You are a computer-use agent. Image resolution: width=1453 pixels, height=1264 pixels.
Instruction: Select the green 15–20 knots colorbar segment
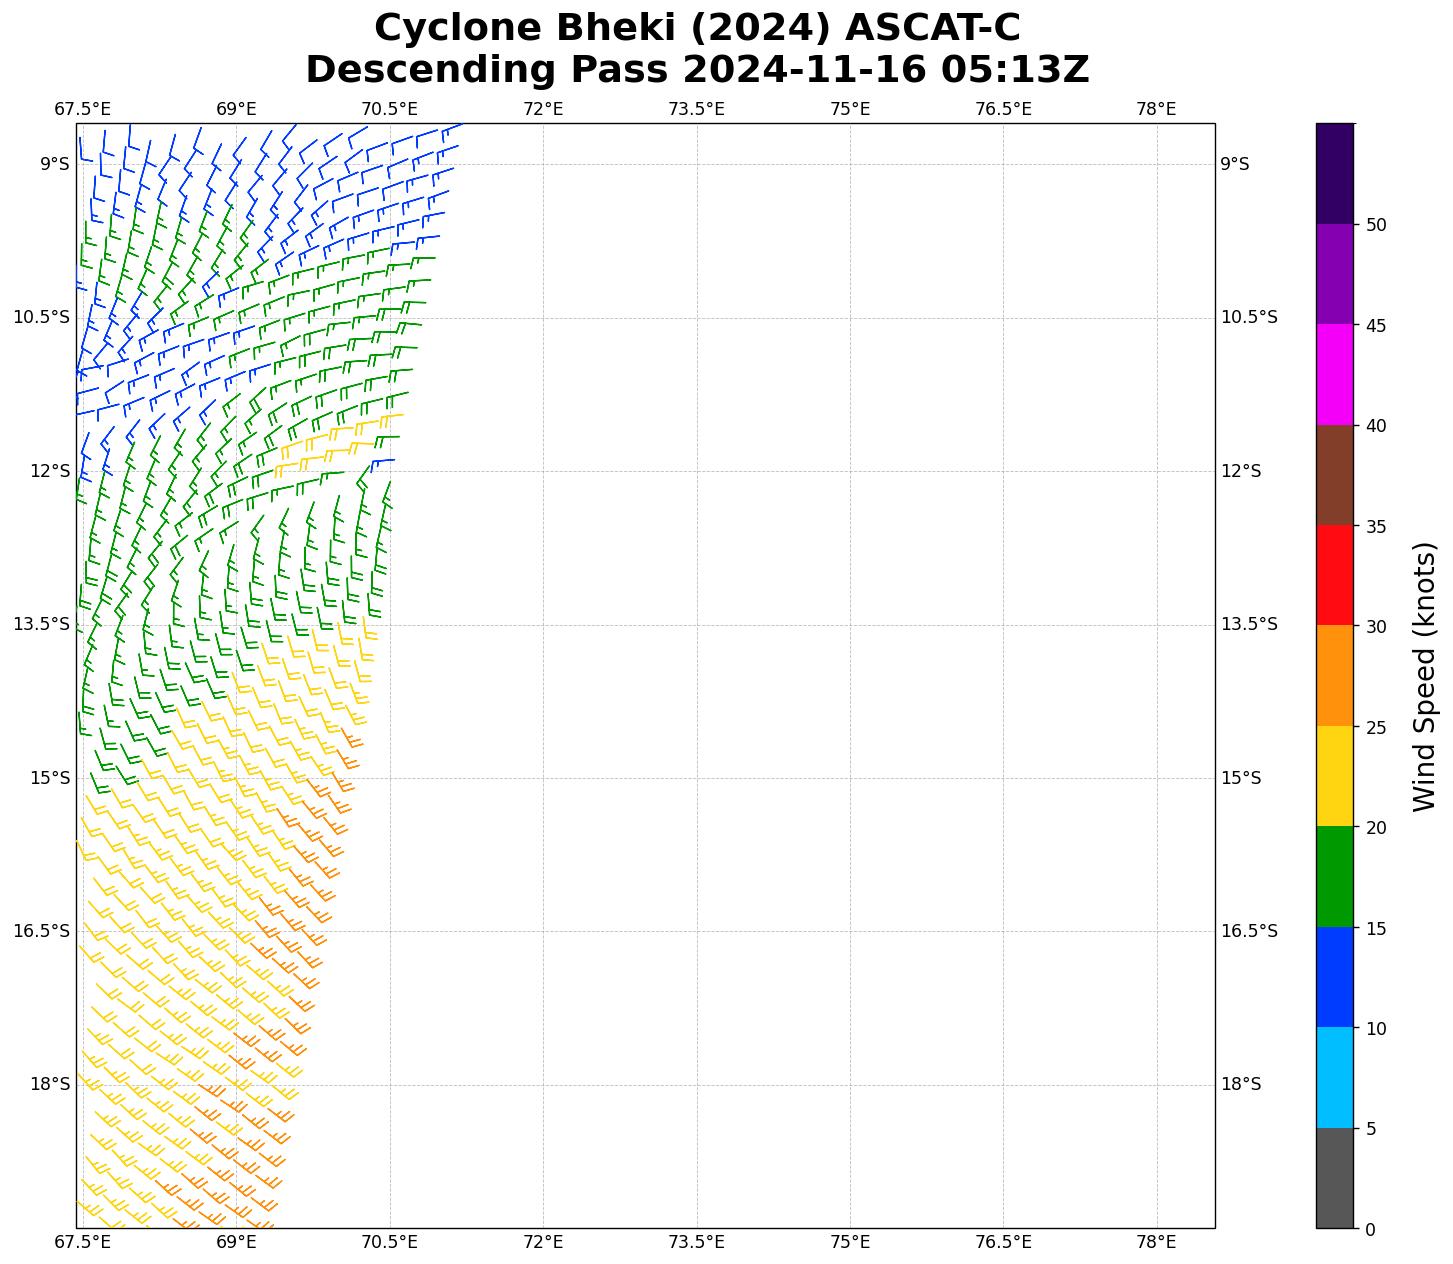[1334, 876]
